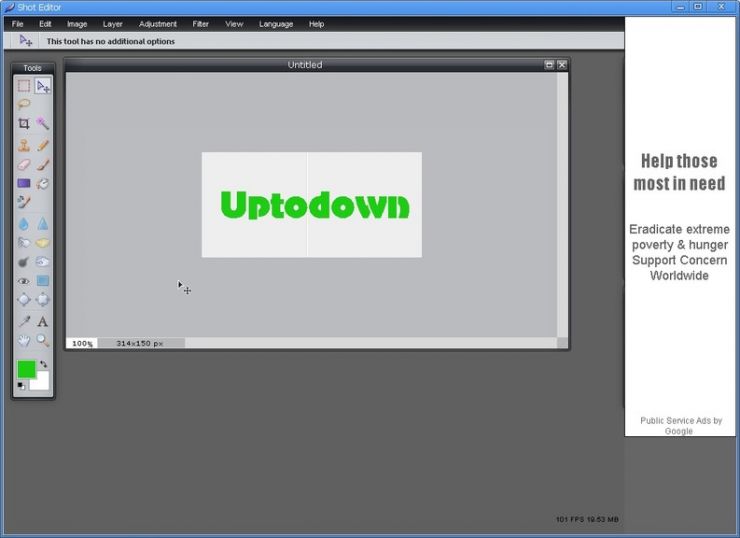Choose the Hand pan tool
The image size is (740, 538).
pyautogui.click(x=24, y=340)
